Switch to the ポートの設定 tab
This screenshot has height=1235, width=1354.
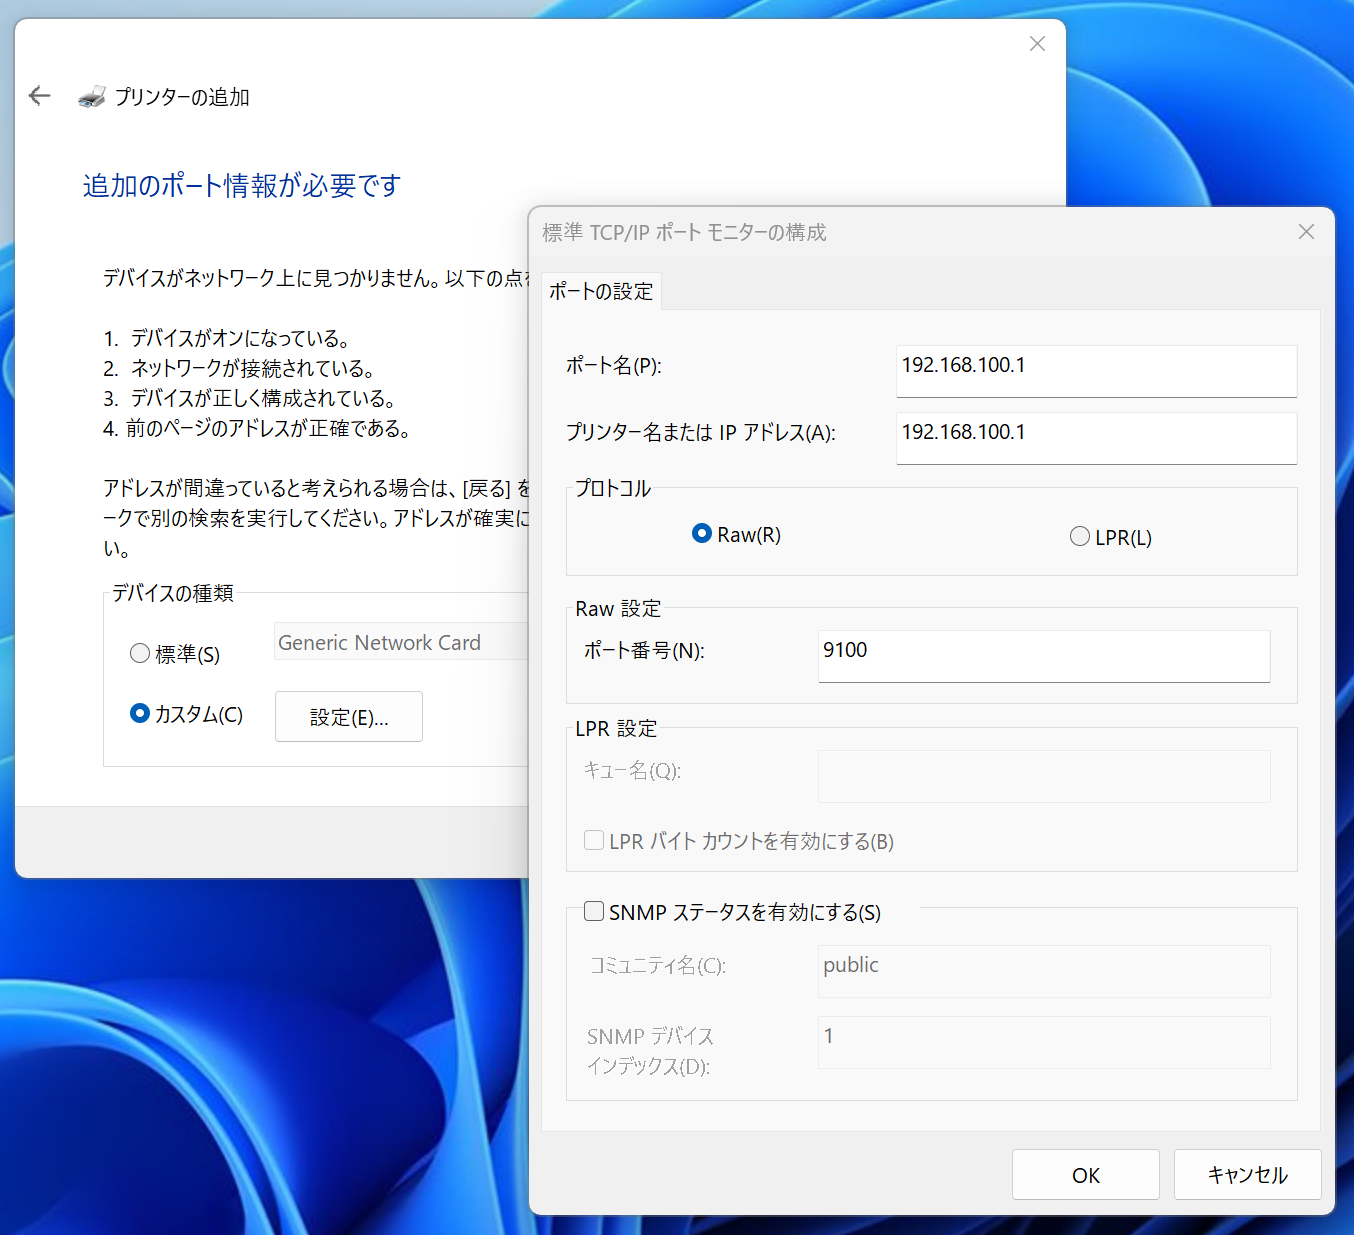pyautogui.click(x=601, y=290)
